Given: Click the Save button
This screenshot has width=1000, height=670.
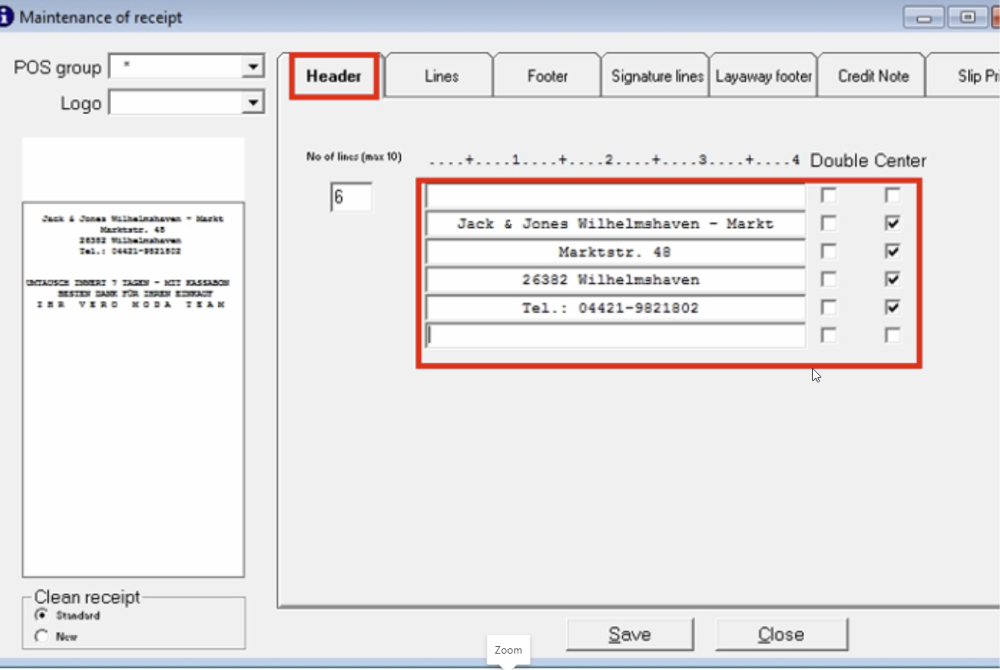Looking at the screenshot, I should click(x=629, y=633).
